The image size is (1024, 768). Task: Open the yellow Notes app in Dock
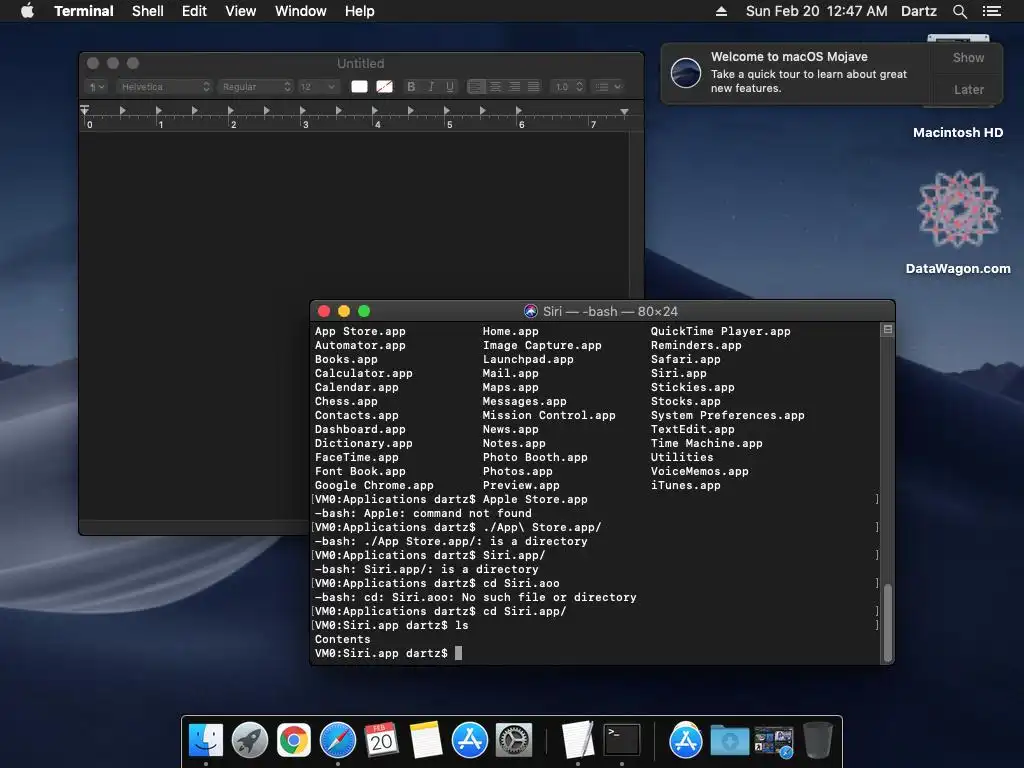pyautogui.click(x=426, y=740)
